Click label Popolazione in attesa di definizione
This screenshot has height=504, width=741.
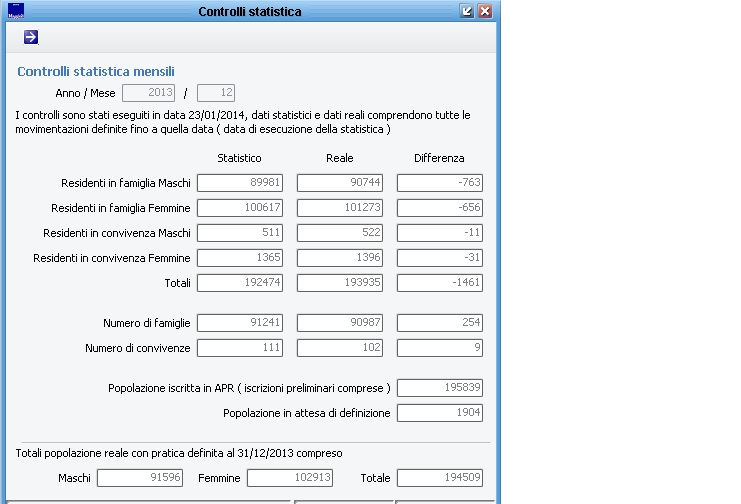coord(307,413)
